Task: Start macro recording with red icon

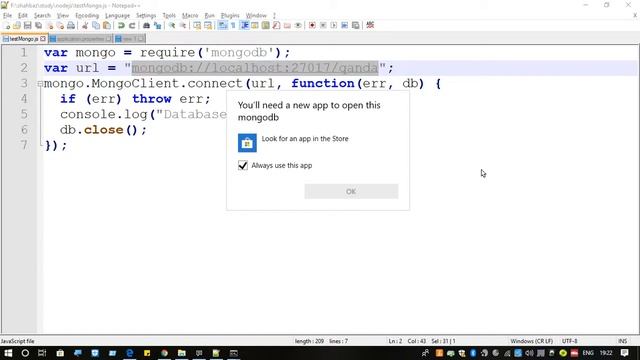Action: (x=312, y=25)
